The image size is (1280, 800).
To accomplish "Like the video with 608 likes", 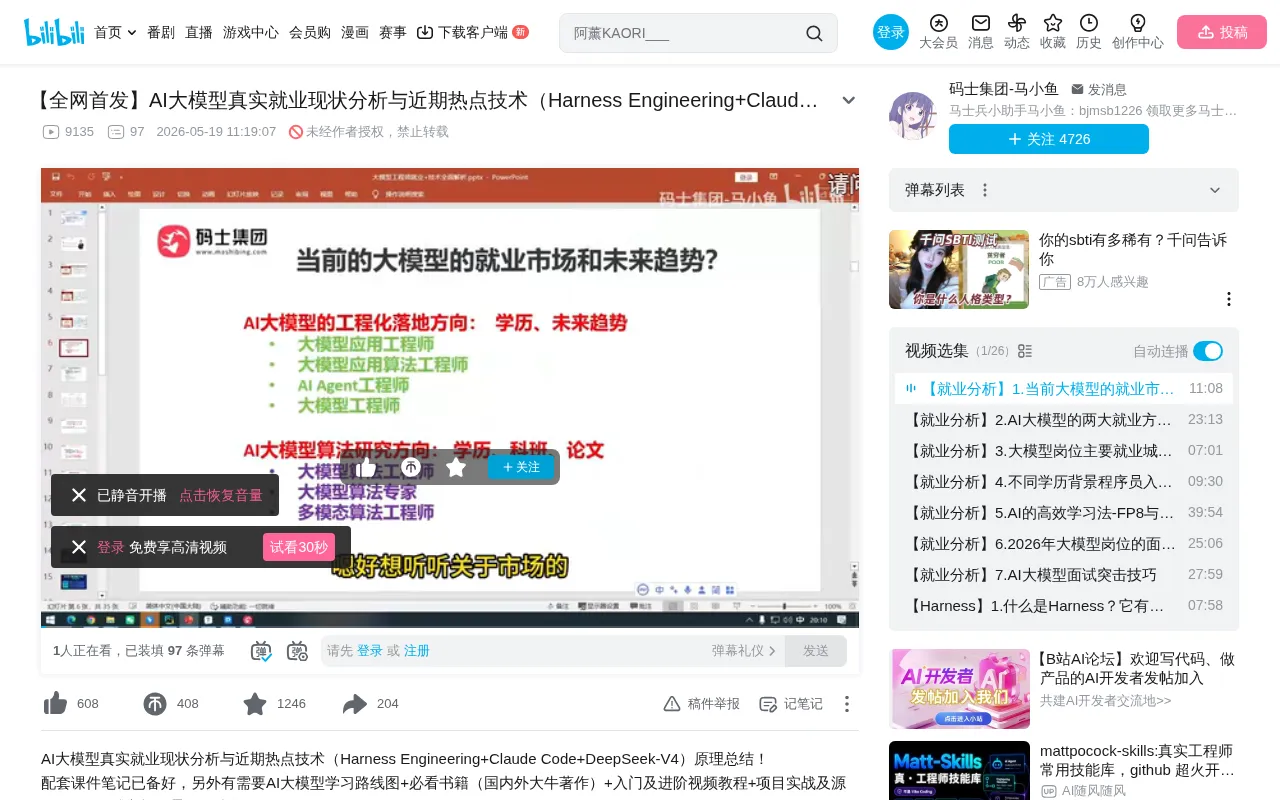I will click(x=56, y=704).
